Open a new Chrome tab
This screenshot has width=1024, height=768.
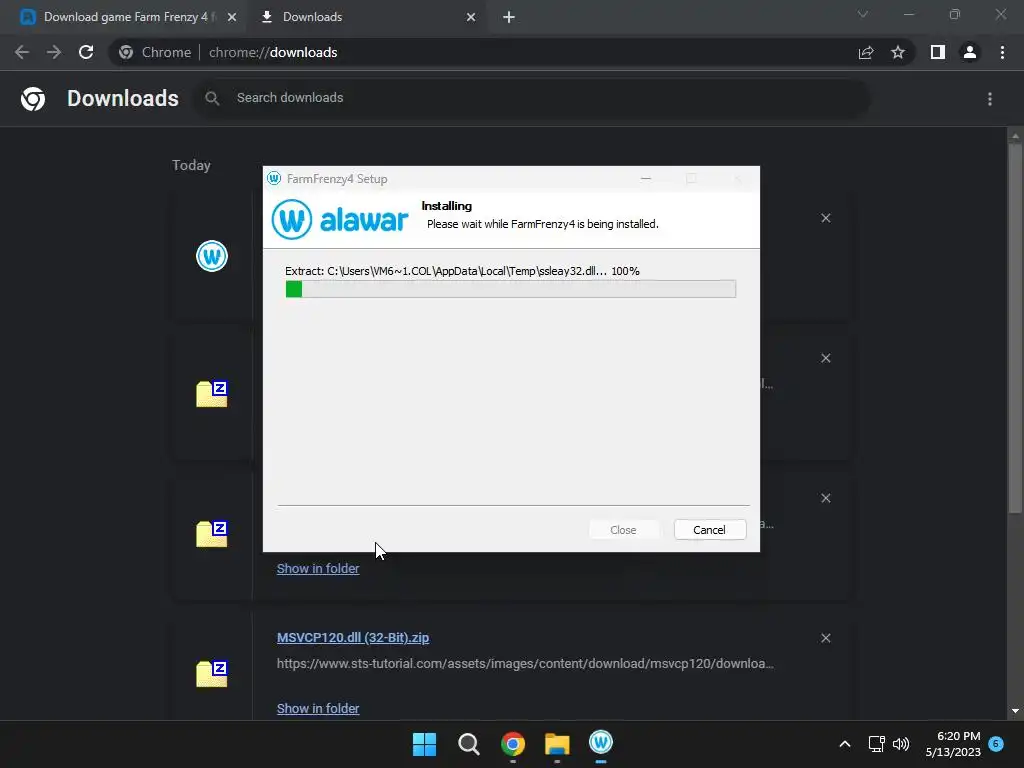(509, 17)
